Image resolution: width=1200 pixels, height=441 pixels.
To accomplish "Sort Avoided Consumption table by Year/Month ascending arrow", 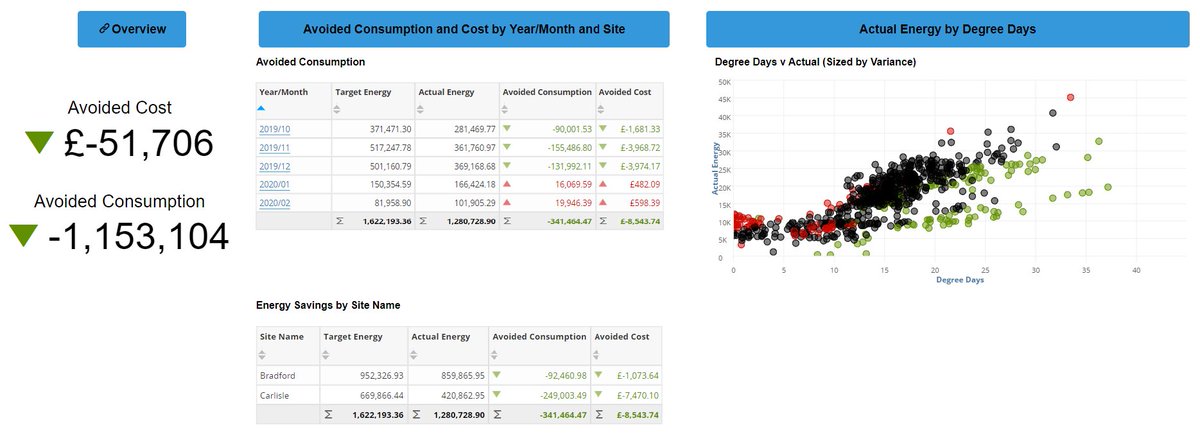I will (x=262, y=107).
